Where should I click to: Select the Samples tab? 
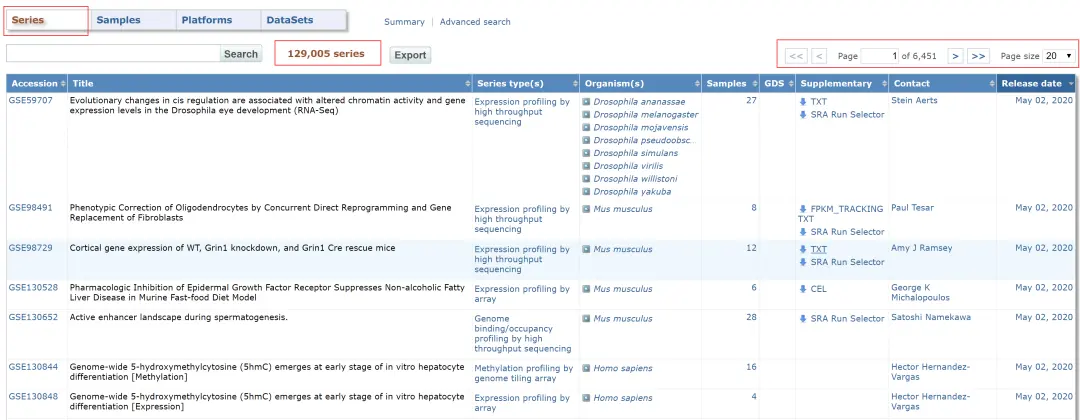point(118,20)
